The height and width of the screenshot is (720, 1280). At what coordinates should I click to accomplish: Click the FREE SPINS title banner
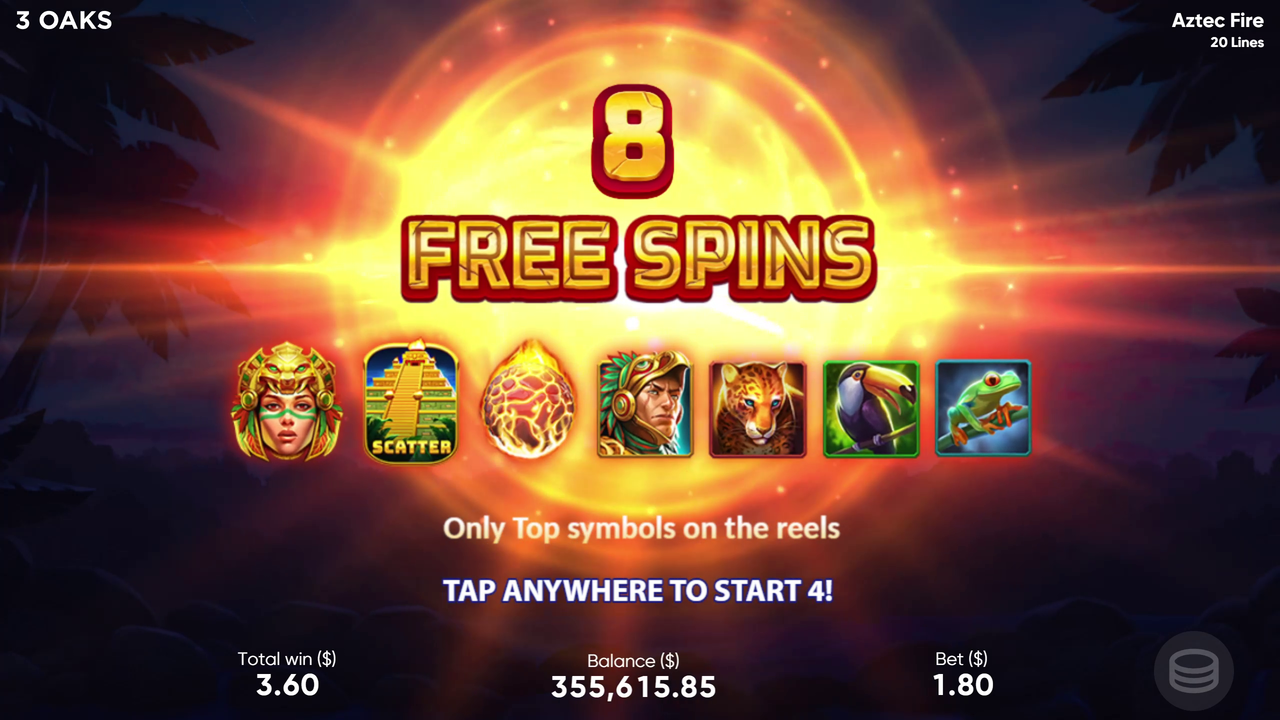(639, 256)
